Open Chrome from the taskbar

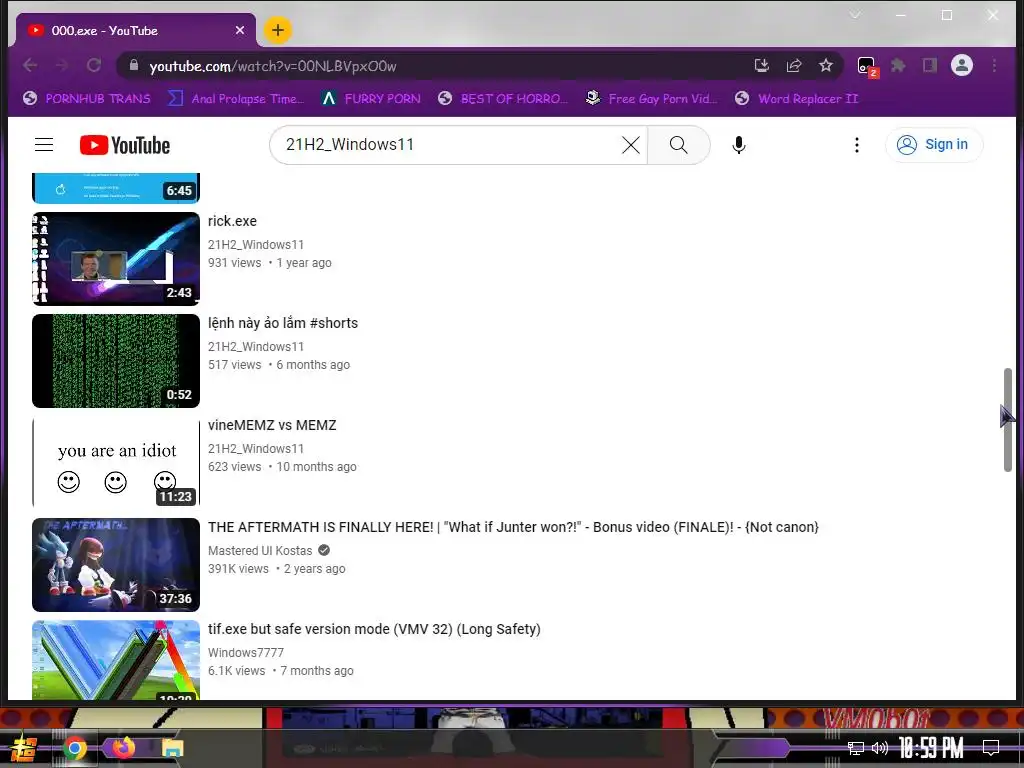74,748
